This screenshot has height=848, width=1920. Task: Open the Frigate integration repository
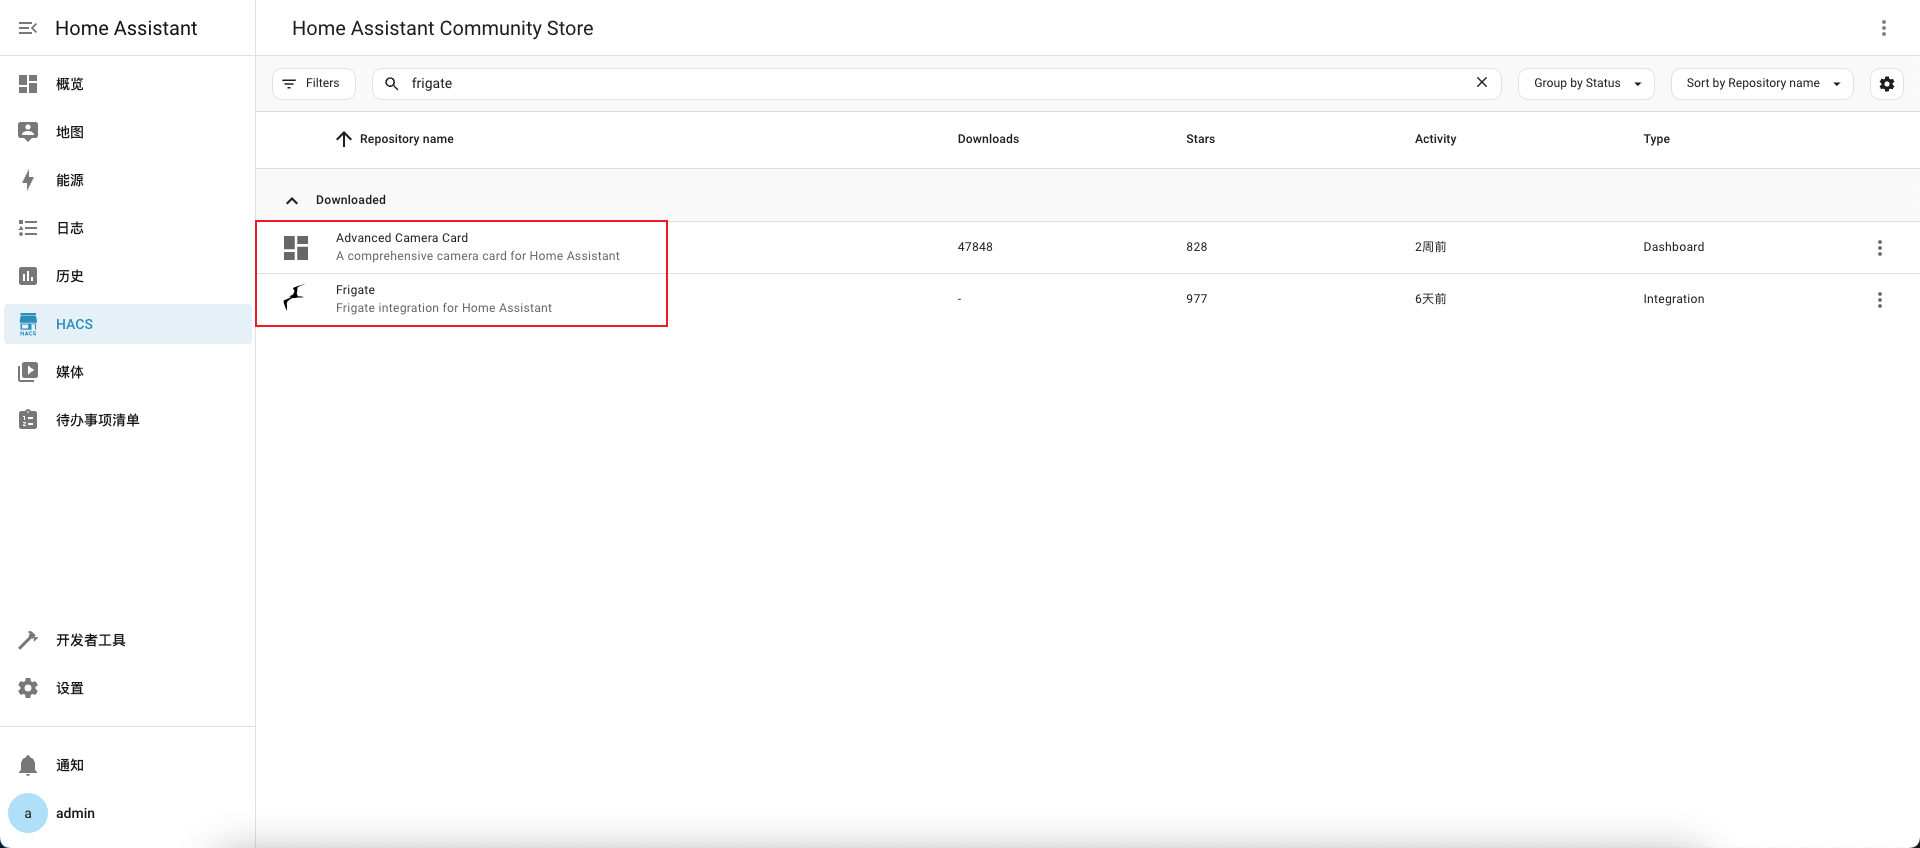443,299
